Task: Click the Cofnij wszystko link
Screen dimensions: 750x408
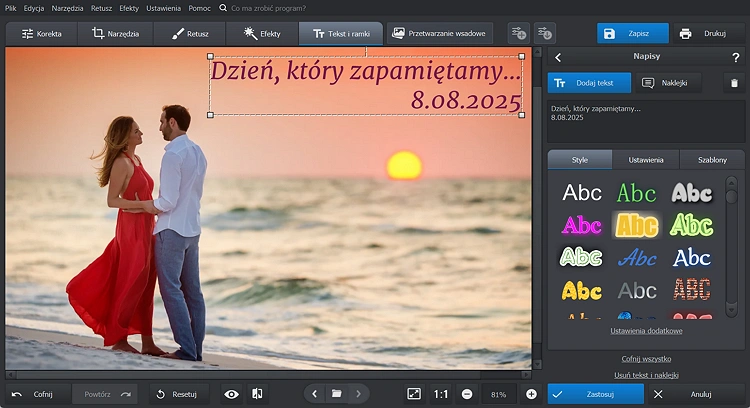Action: (646, 359)
